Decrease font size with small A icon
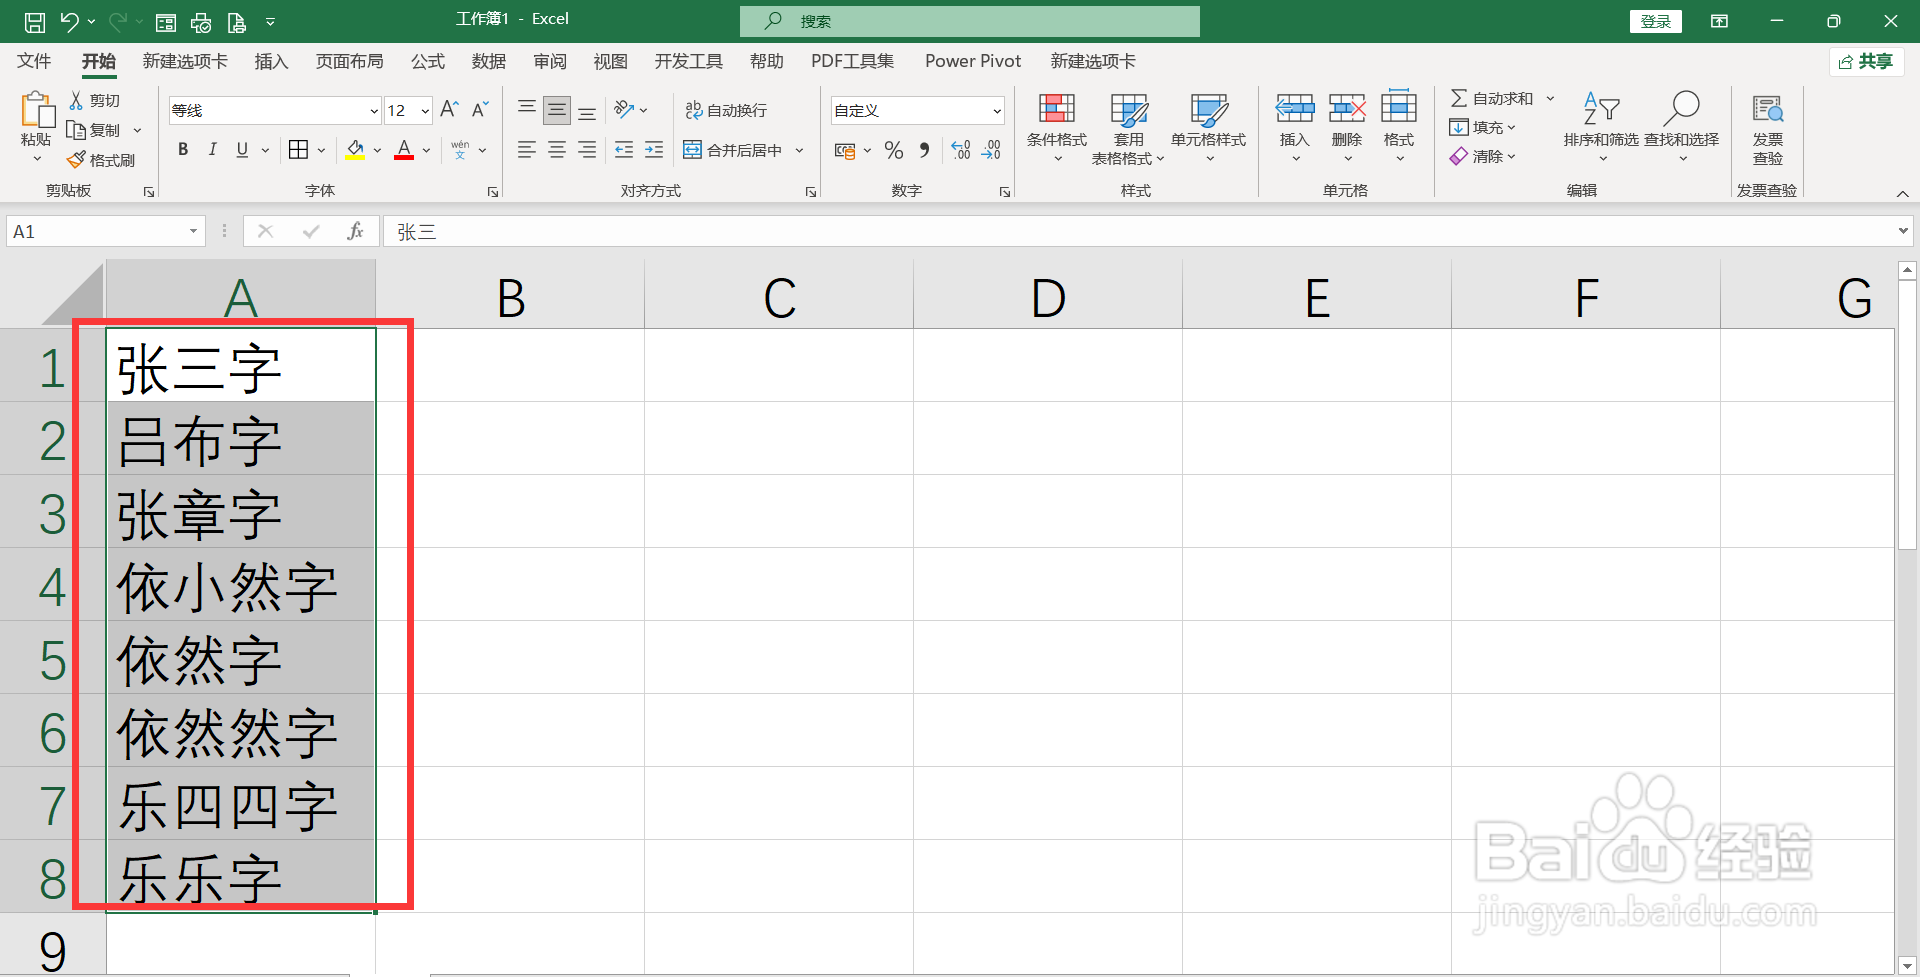Image resolution: width=1920 pixels, height=977 pixels. click(x=480, y=110)
